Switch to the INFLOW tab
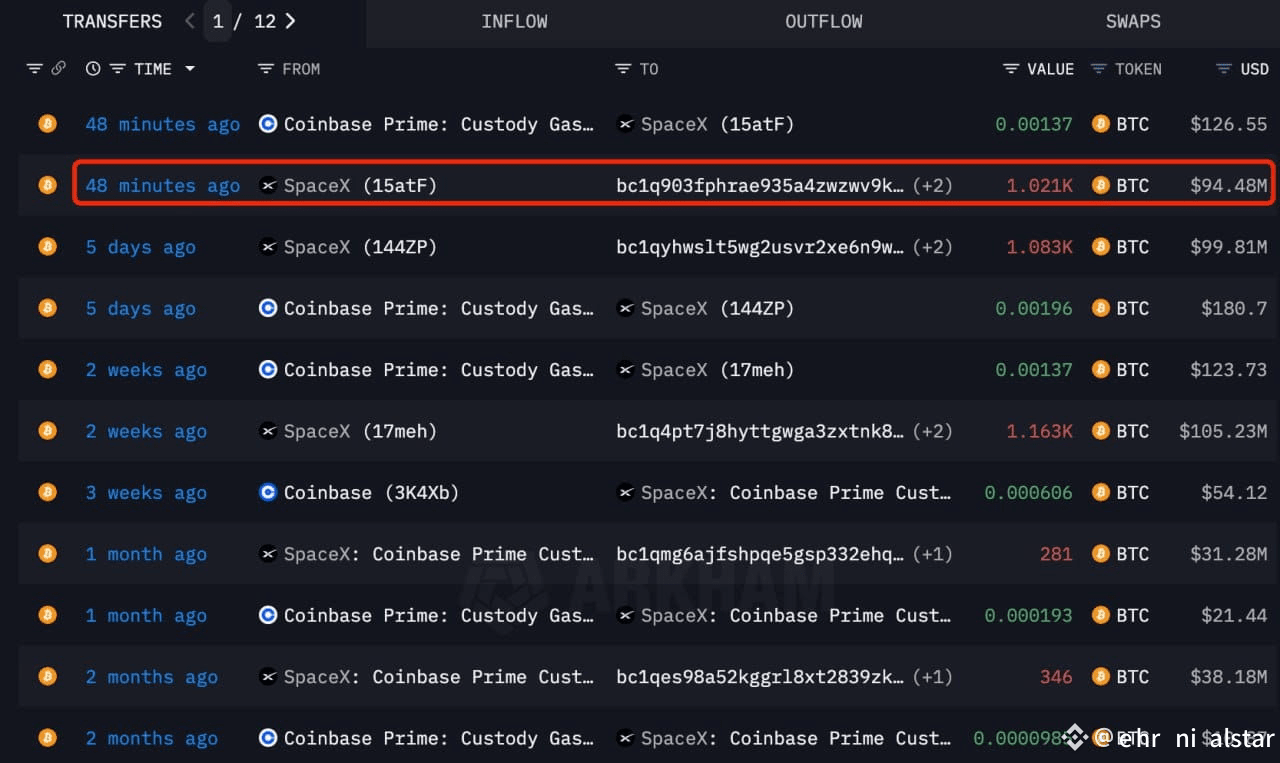The image size is (1280, 763). (x=514, y=21)
